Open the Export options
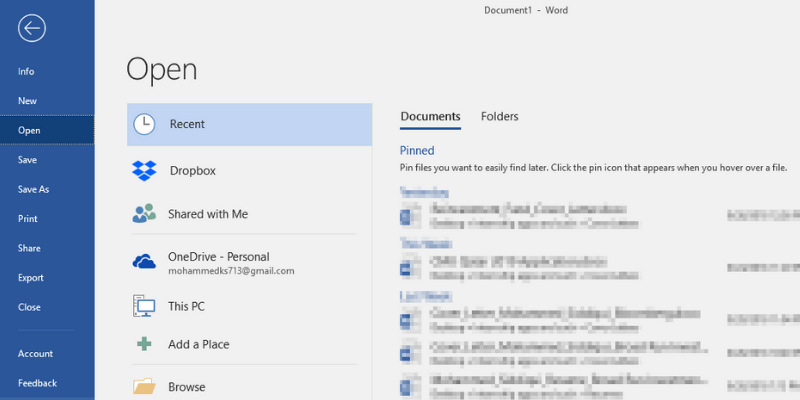 (31, 278)
